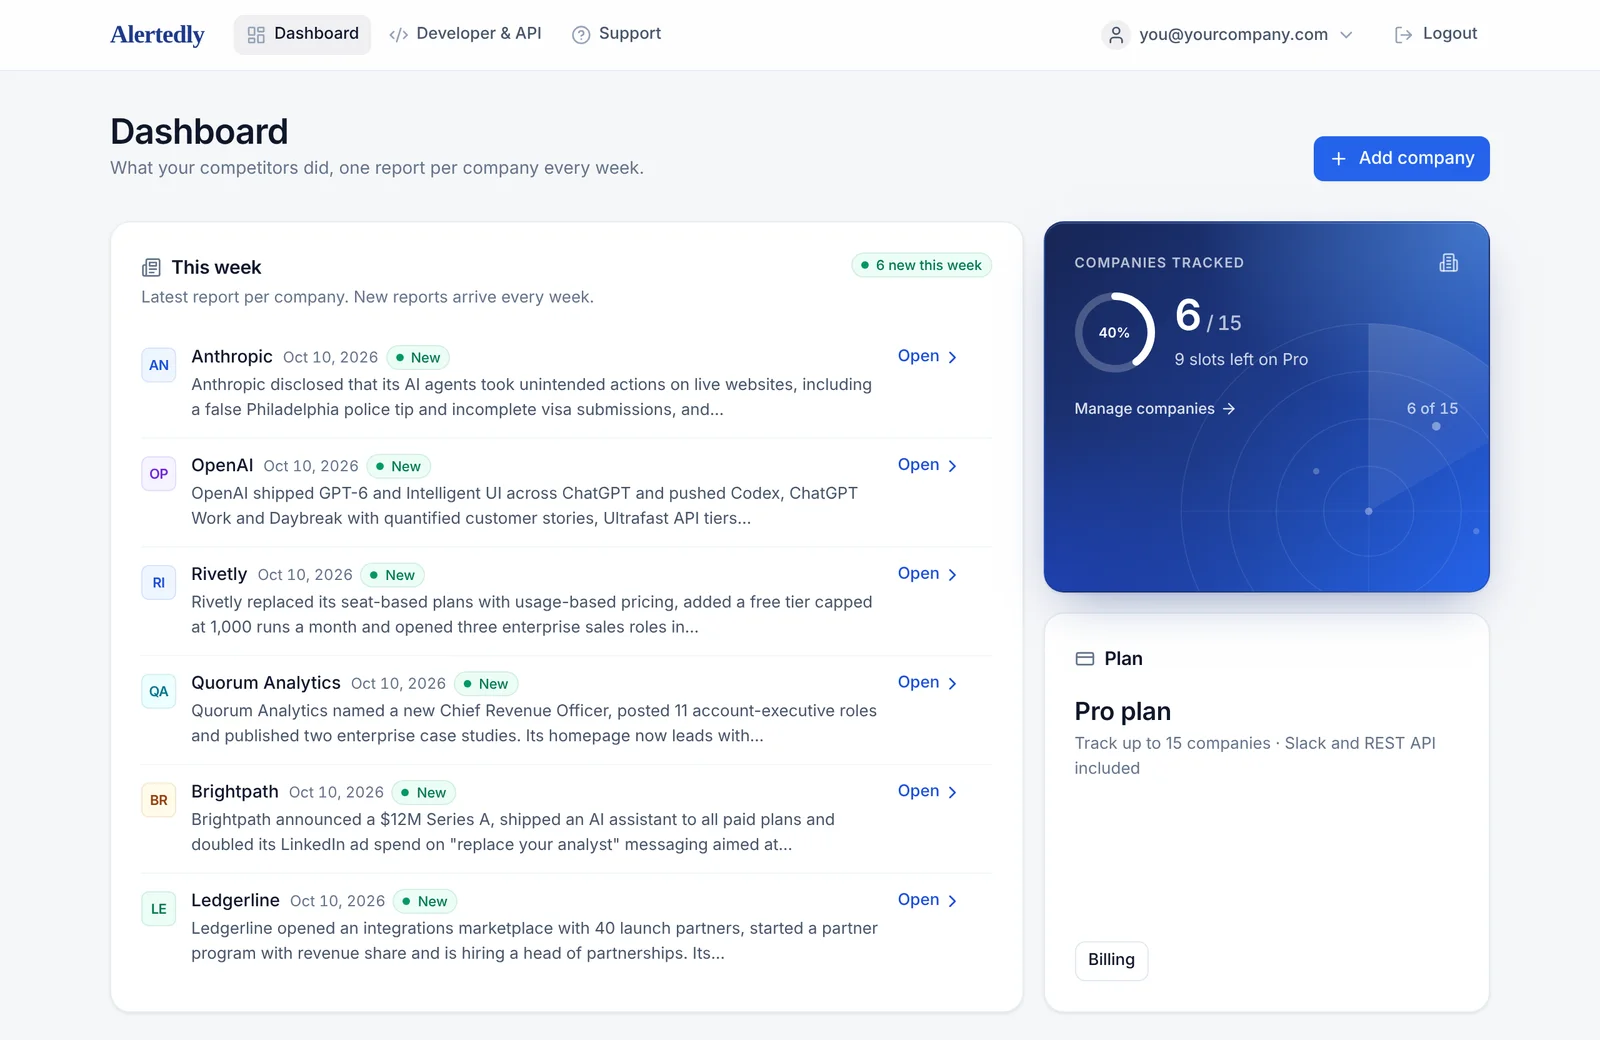Click the '6 of 15' radar label
The width and height of the screenshot is (1600, 1040).
pos(1432,409)
